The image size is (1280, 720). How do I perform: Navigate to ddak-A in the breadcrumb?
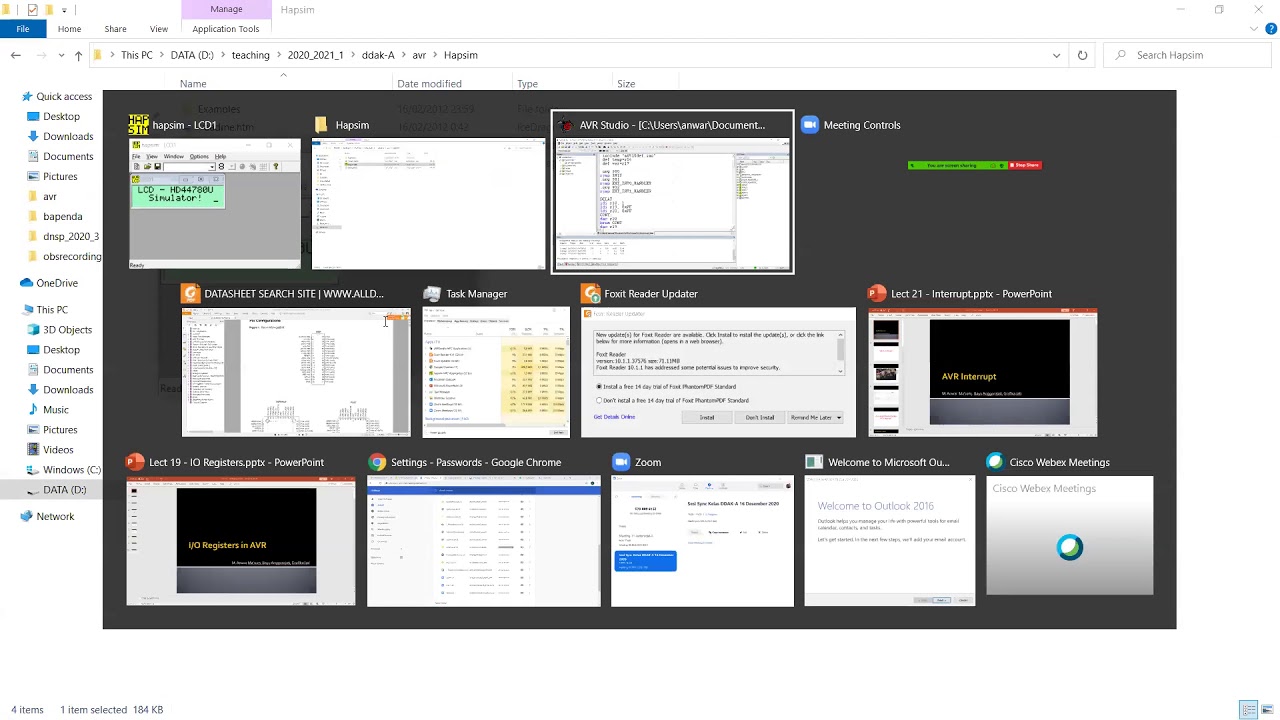click(378, 55)
